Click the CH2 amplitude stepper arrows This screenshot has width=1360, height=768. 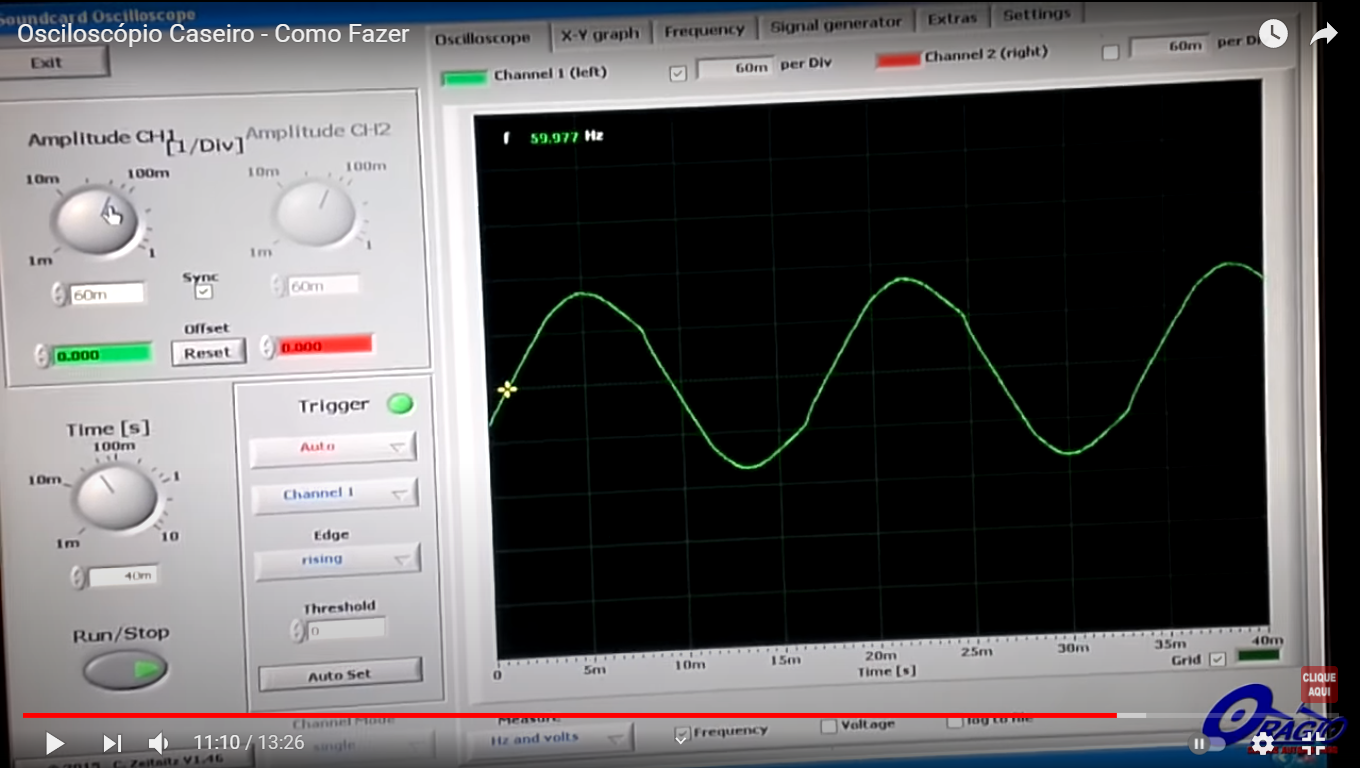pyautogui.click(x=278, y=286)
